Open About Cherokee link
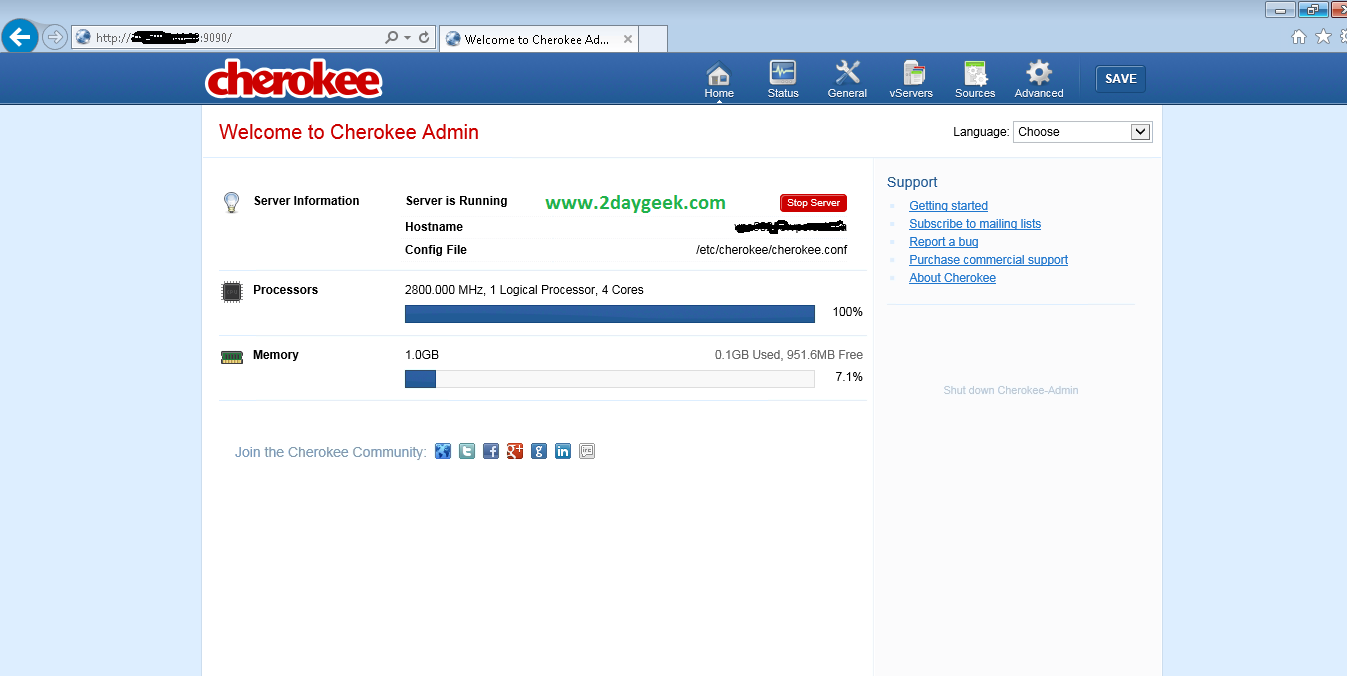Viewport: 1347px width, 676px height. (952, 278)
